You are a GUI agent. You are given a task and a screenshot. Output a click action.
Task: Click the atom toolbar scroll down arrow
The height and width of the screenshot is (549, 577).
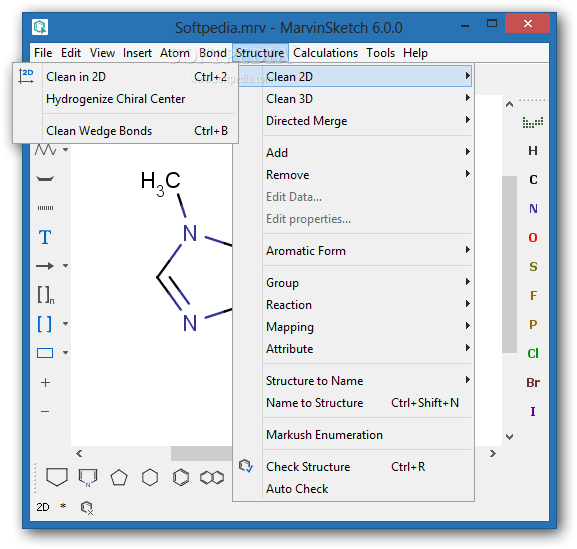point(509,437)
